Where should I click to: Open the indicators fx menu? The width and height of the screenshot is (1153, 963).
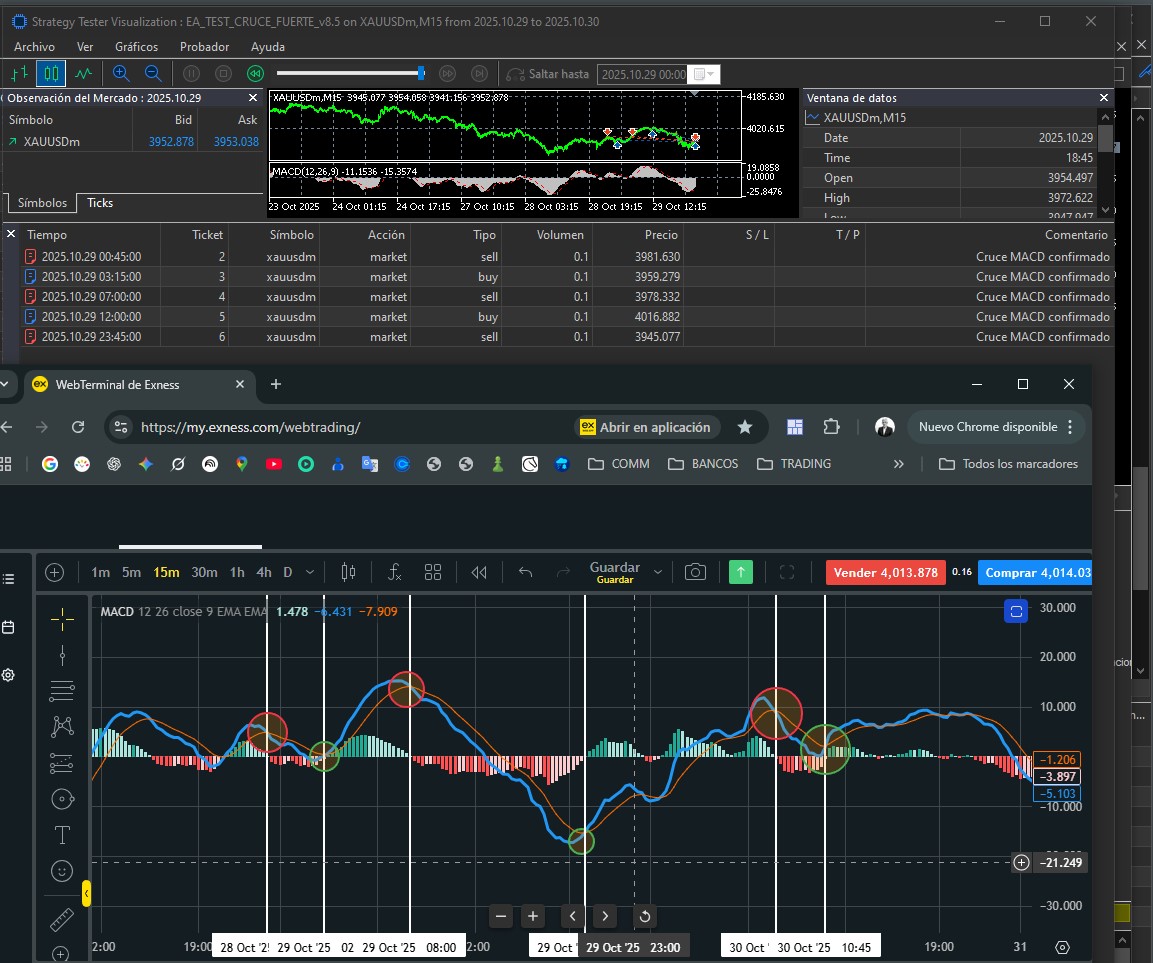tap(395, 572)
